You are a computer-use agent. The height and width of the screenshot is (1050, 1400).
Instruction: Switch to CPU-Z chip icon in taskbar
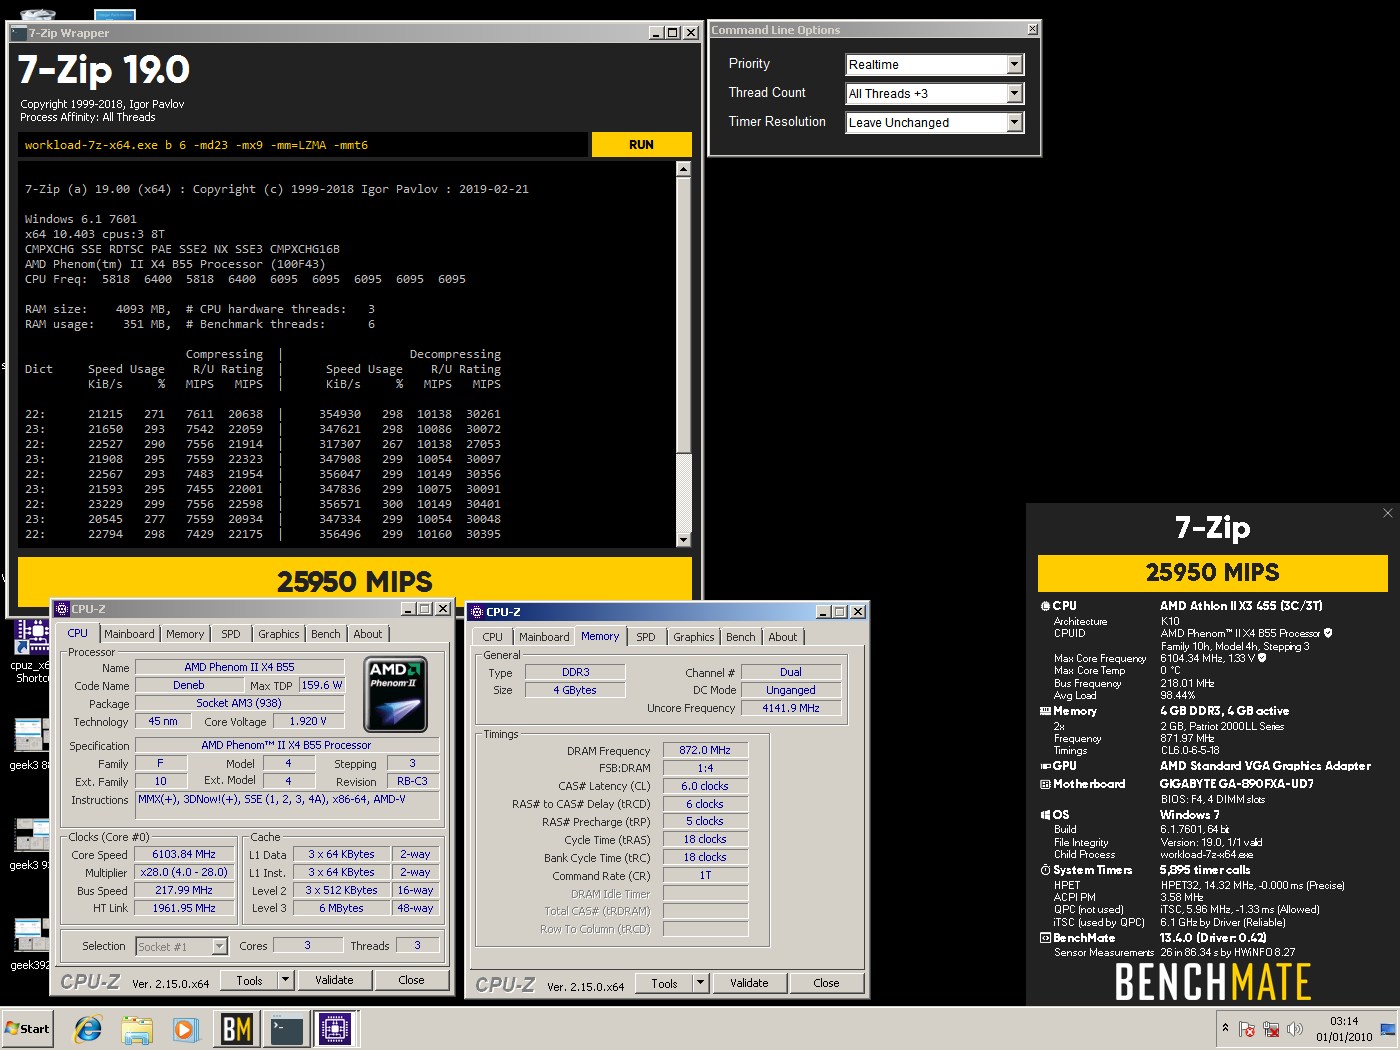point(335,1028)
